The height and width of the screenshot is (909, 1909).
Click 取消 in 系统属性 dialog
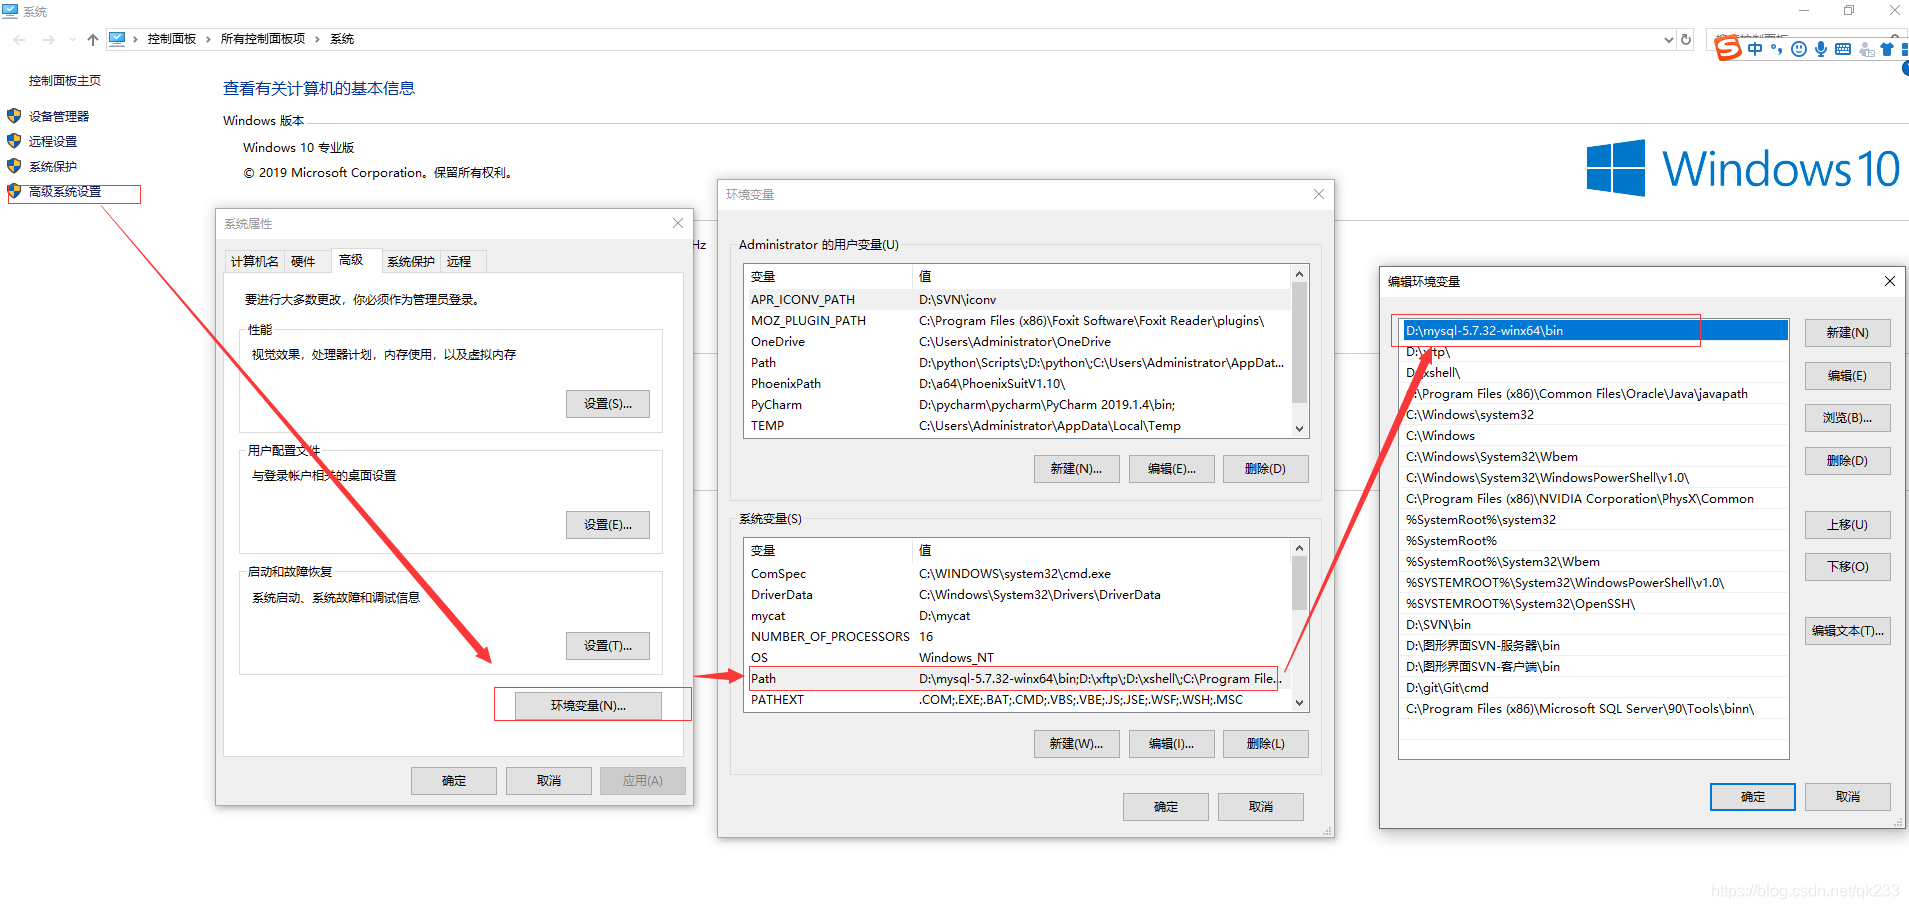pos(549,781)
